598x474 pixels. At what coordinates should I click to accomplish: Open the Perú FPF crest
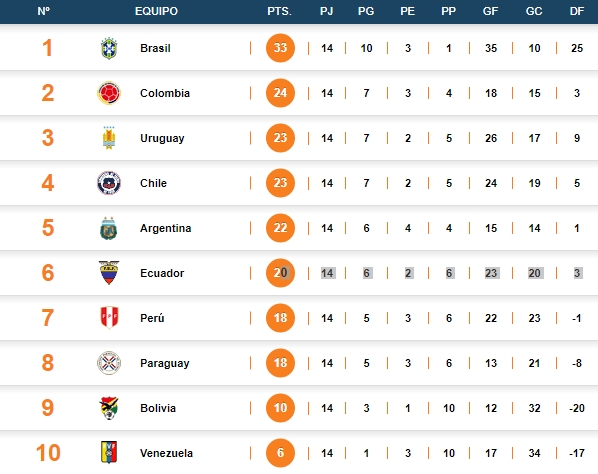click(x=109, y=318)
